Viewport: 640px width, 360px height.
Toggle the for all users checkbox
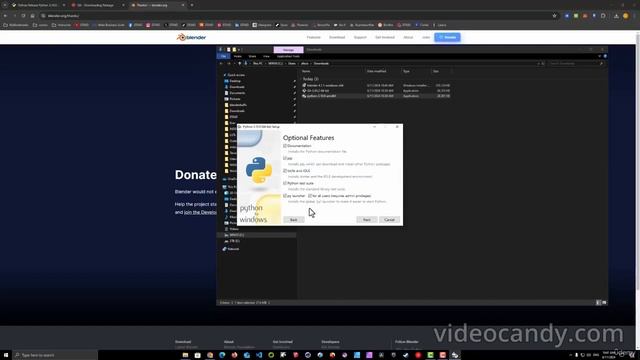310,196
